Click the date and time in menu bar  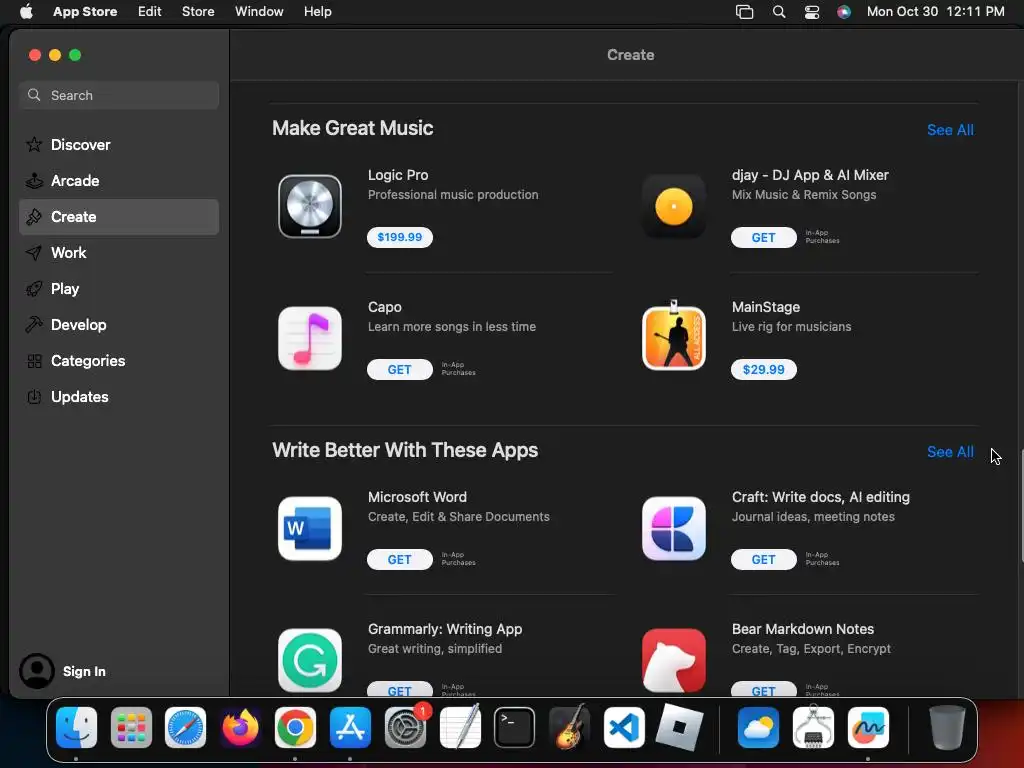point(935,12)
